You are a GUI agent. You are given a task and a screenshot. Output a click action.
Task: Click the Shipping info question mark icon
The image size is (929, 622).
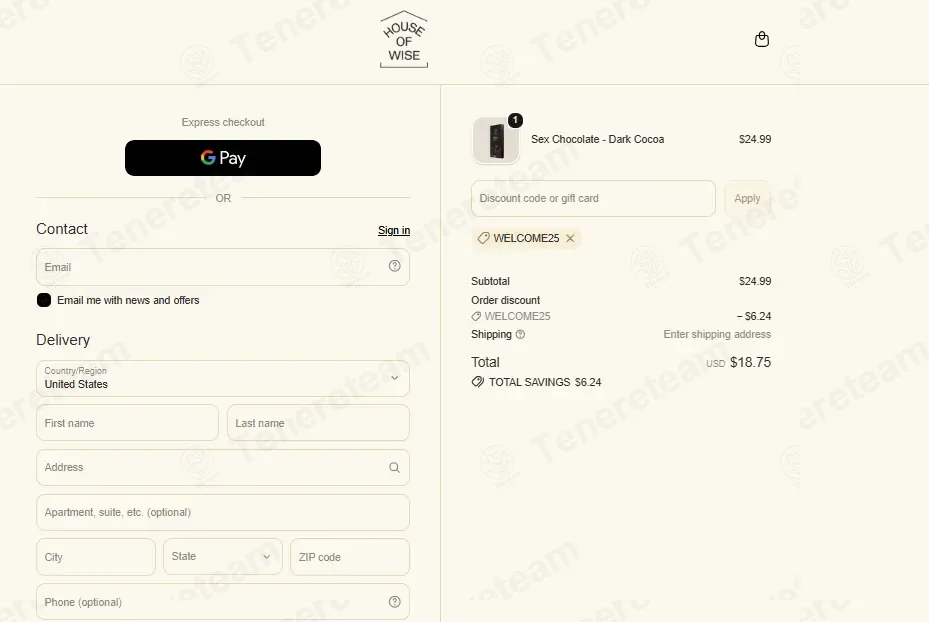tap(520, 334)
